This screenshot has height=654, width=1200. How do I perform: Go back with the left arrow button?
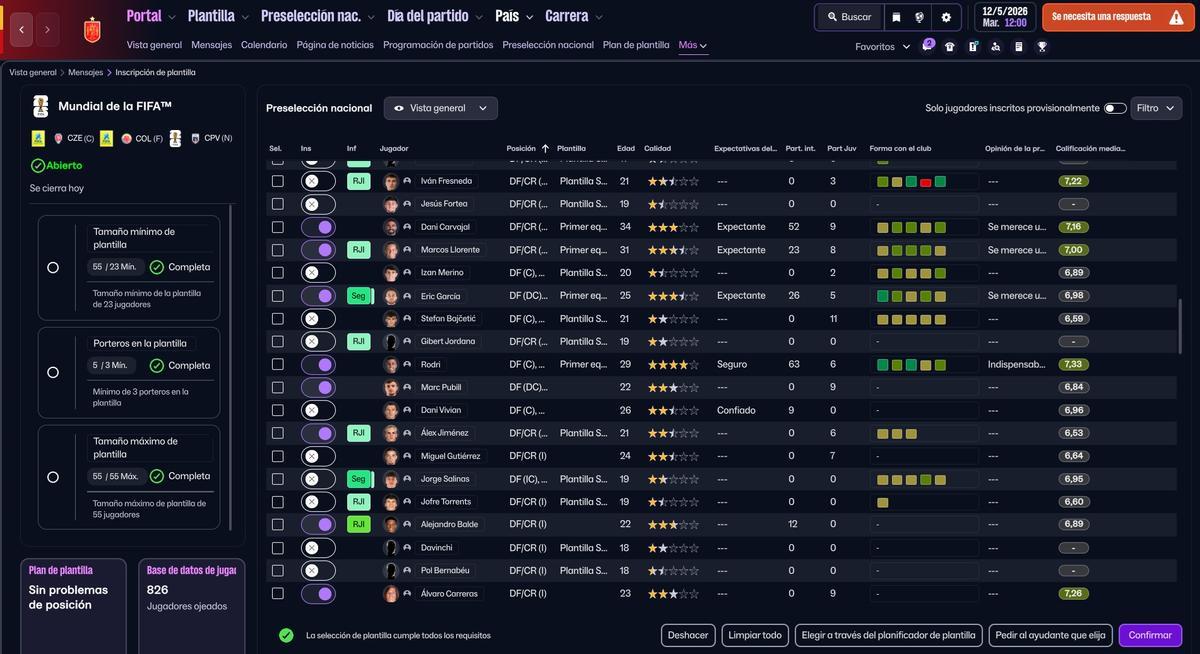point(22,30)
